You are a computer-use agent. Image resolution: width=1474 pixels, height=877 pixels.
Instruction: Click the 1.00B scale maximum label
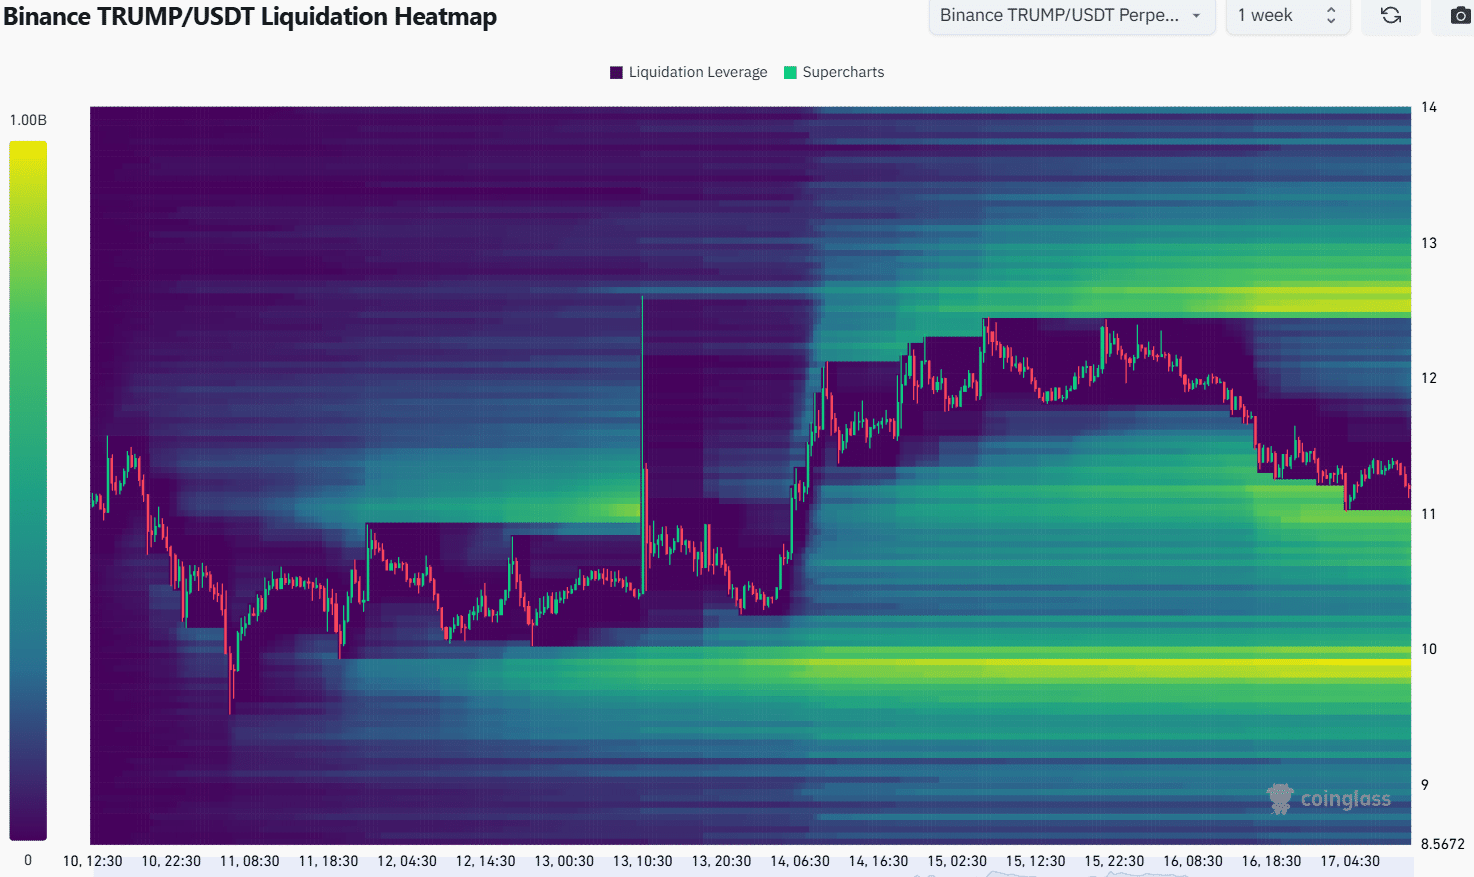[x=28, y=120]
